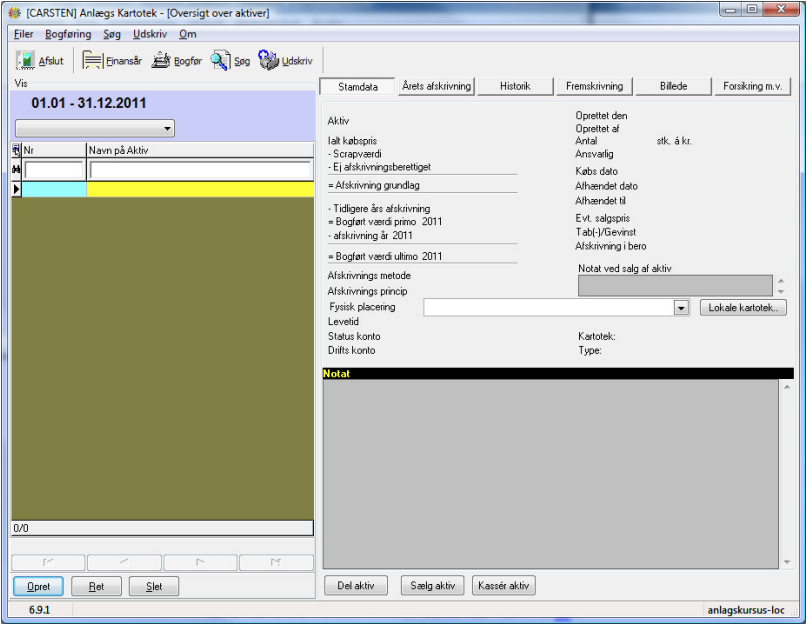Click the Nr column header
This screenshot has width=808, height=624.
[x=54, y=150]
